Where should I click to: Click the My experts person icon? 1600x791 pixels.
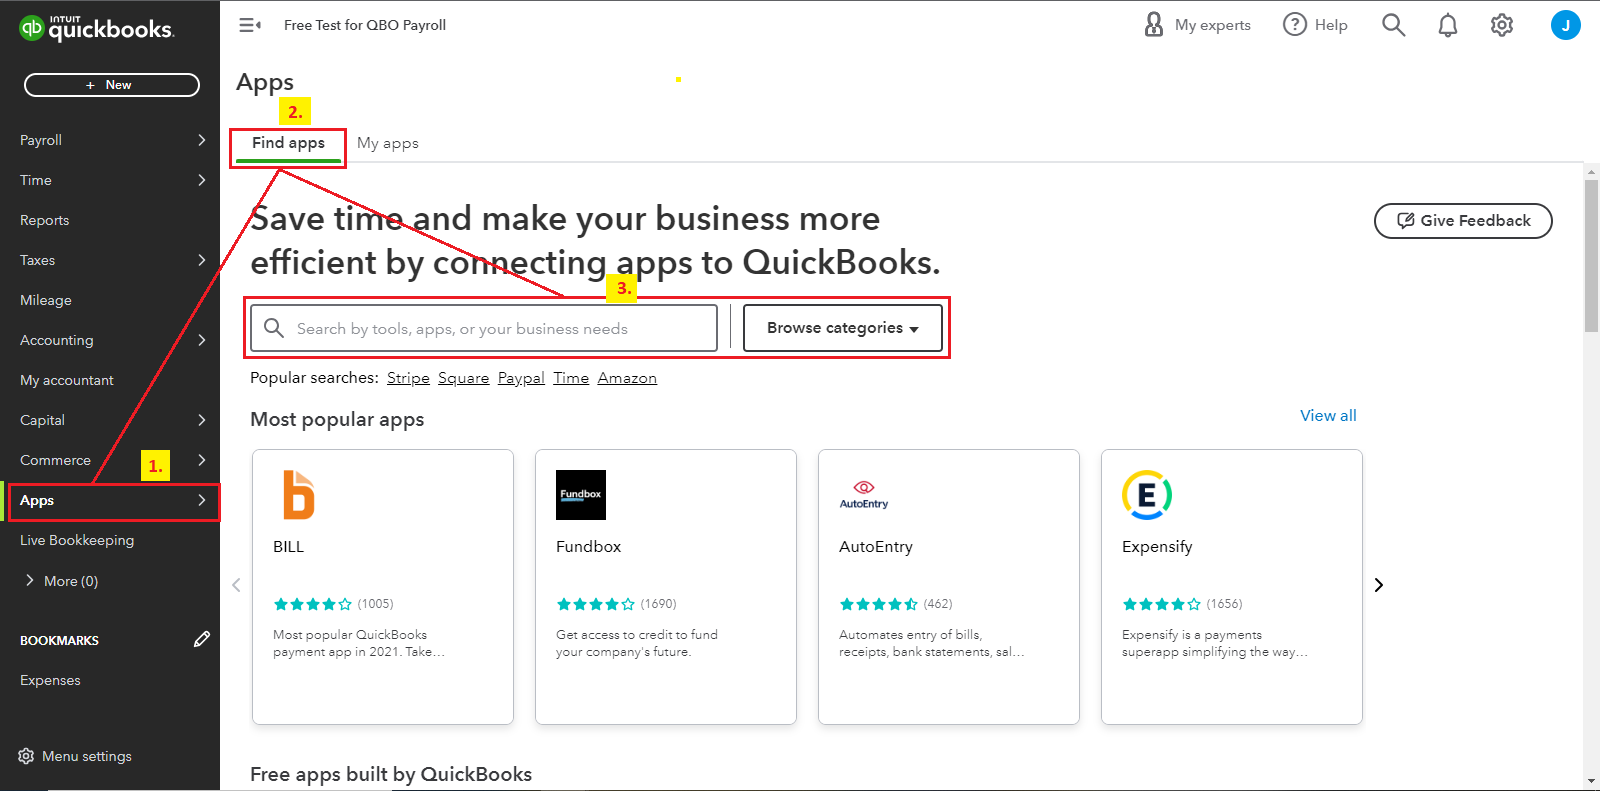[x=1154, y=25]
